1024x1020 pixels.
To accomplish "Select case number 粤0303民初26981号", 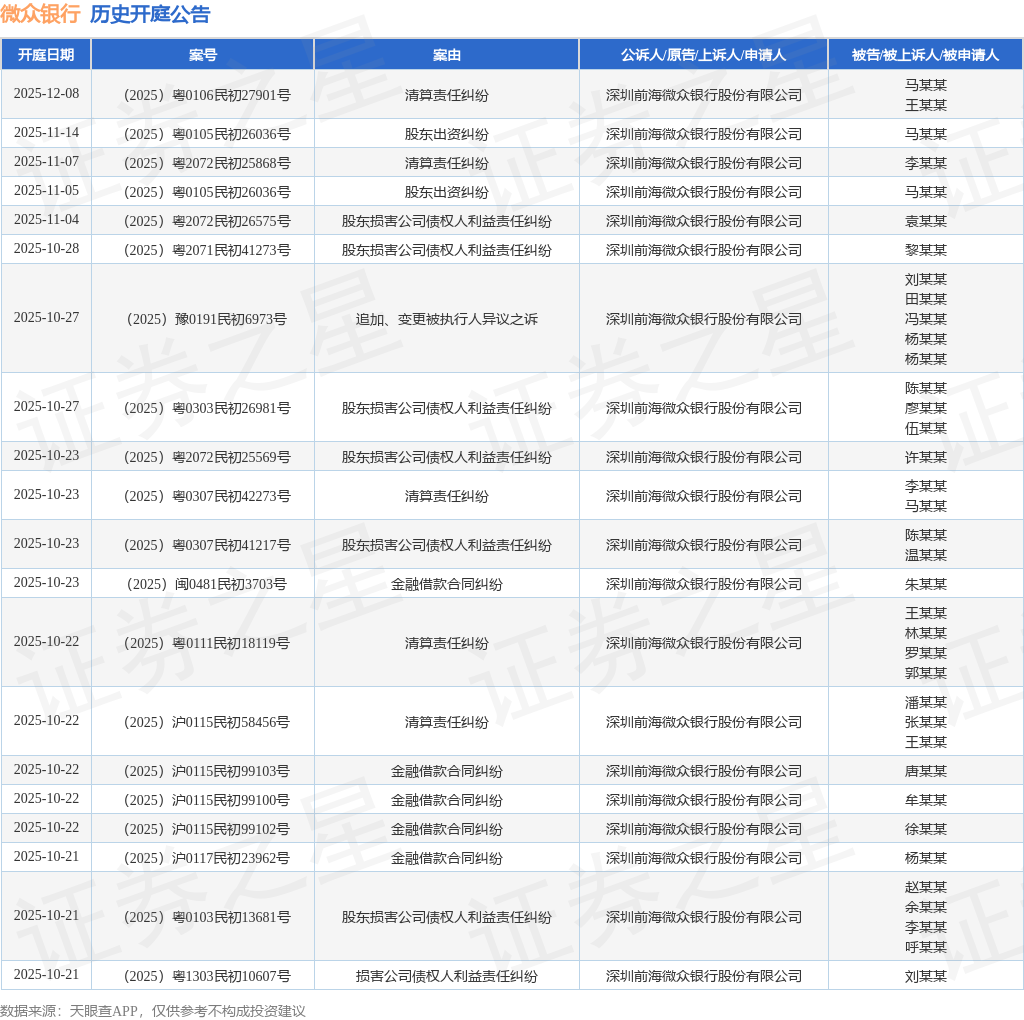I will (x=207, y=407).
